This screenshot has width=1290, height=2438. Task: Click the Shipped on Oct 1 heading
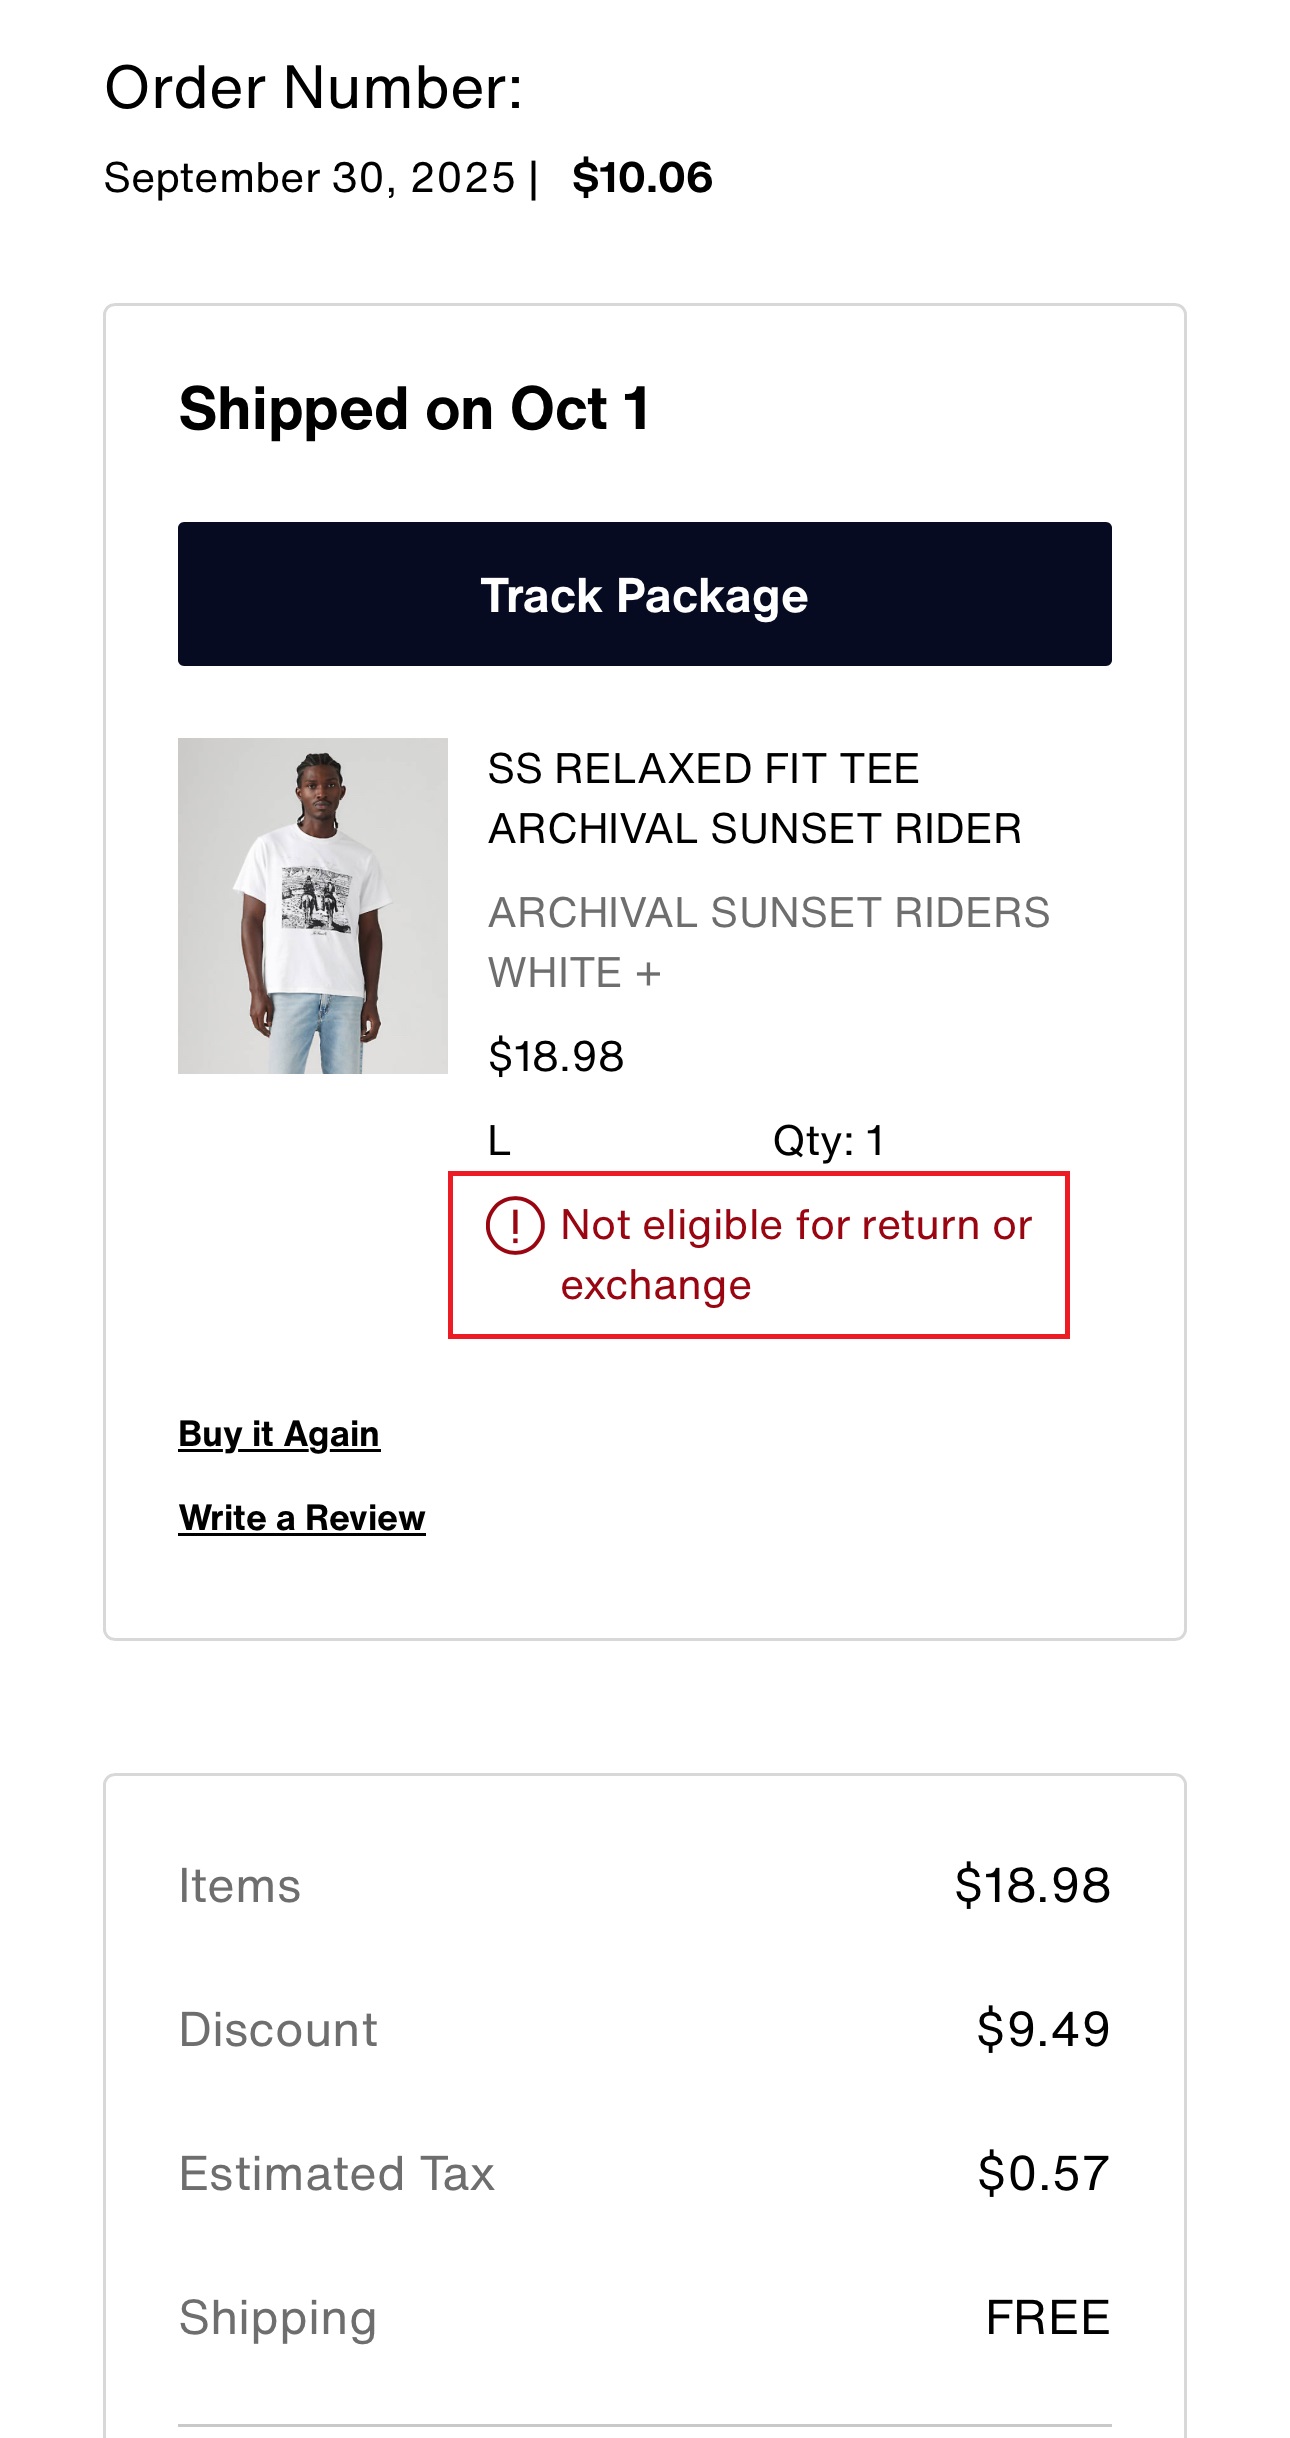[x=414, y=409]
